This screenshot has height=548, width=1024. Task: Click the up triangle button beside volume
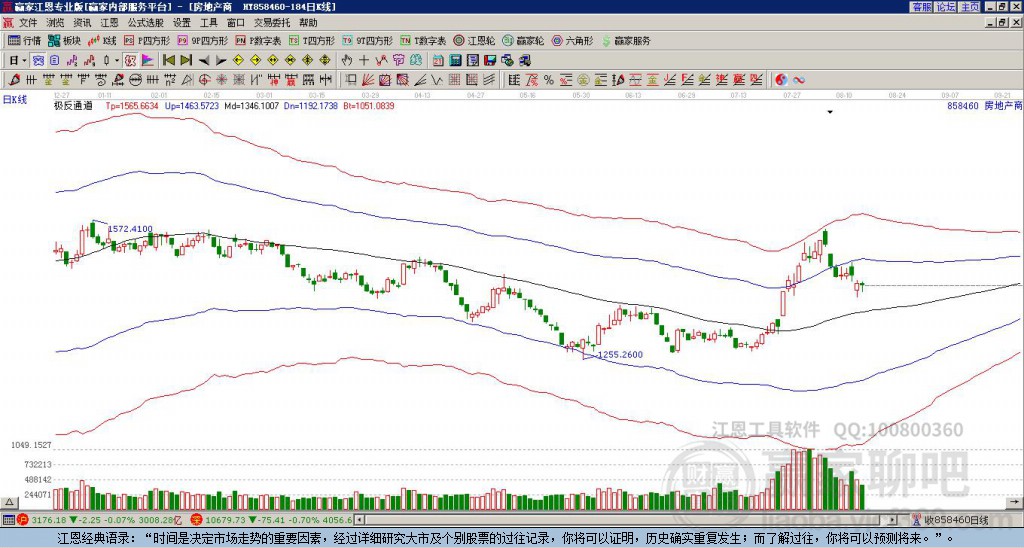9,502
